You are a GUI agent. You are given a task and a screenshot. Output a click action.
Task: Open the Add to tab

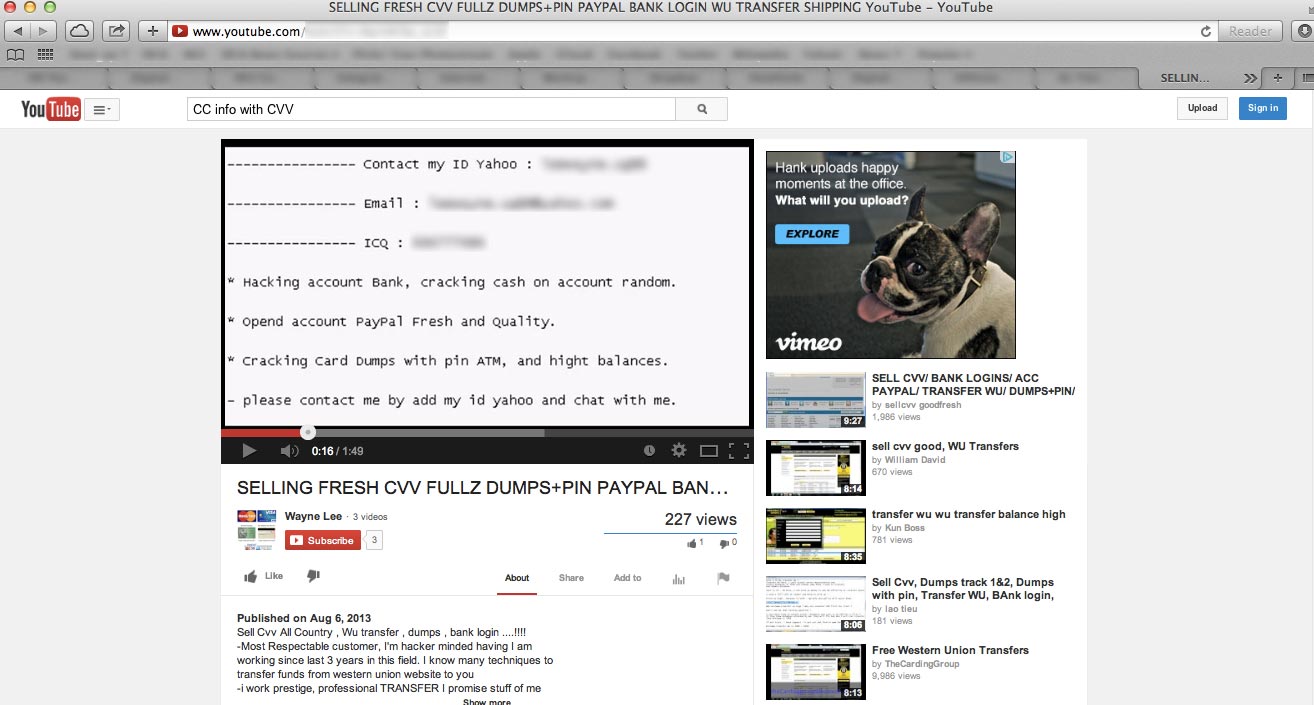point(627,578)
